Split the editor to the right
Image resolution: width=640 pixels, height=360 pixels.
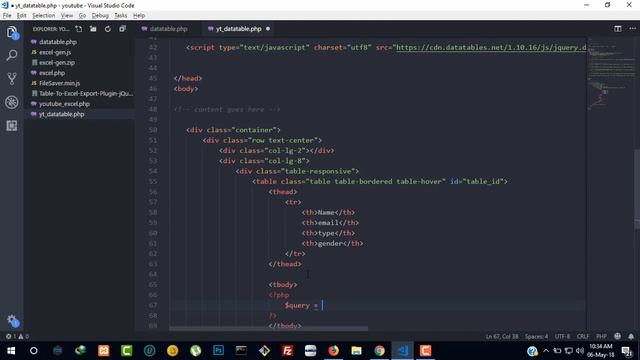pyautogui.click(x=618, y=29)
